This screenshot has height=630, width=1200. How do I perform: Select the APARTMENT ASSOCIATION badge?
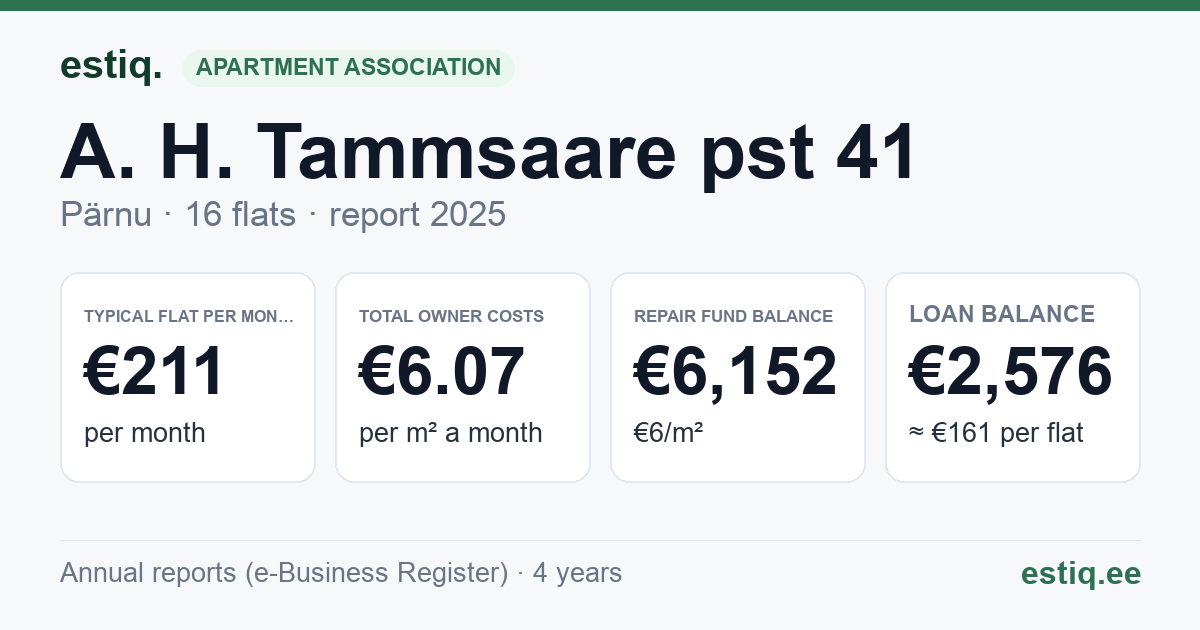(x=348, y=68)
